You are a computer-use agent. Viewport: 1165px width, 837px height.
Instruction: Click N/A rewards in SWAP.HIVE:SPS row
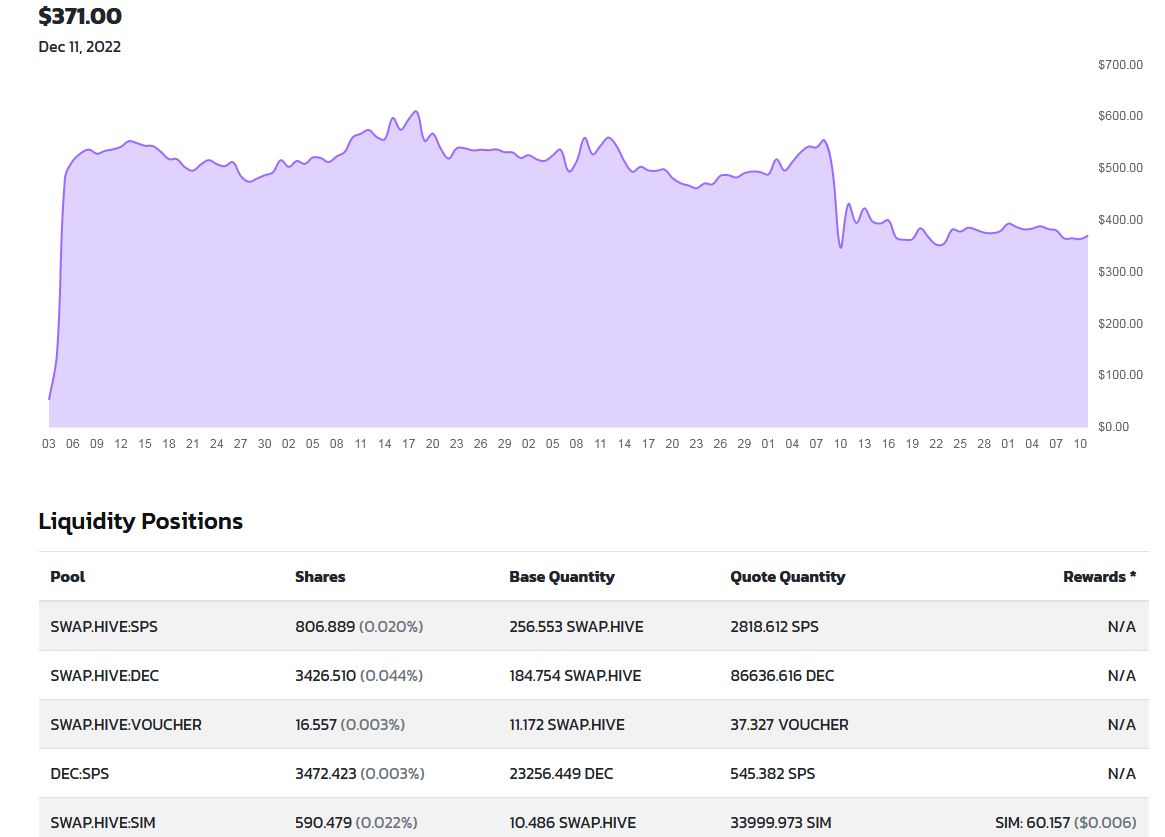(1122, 627)
